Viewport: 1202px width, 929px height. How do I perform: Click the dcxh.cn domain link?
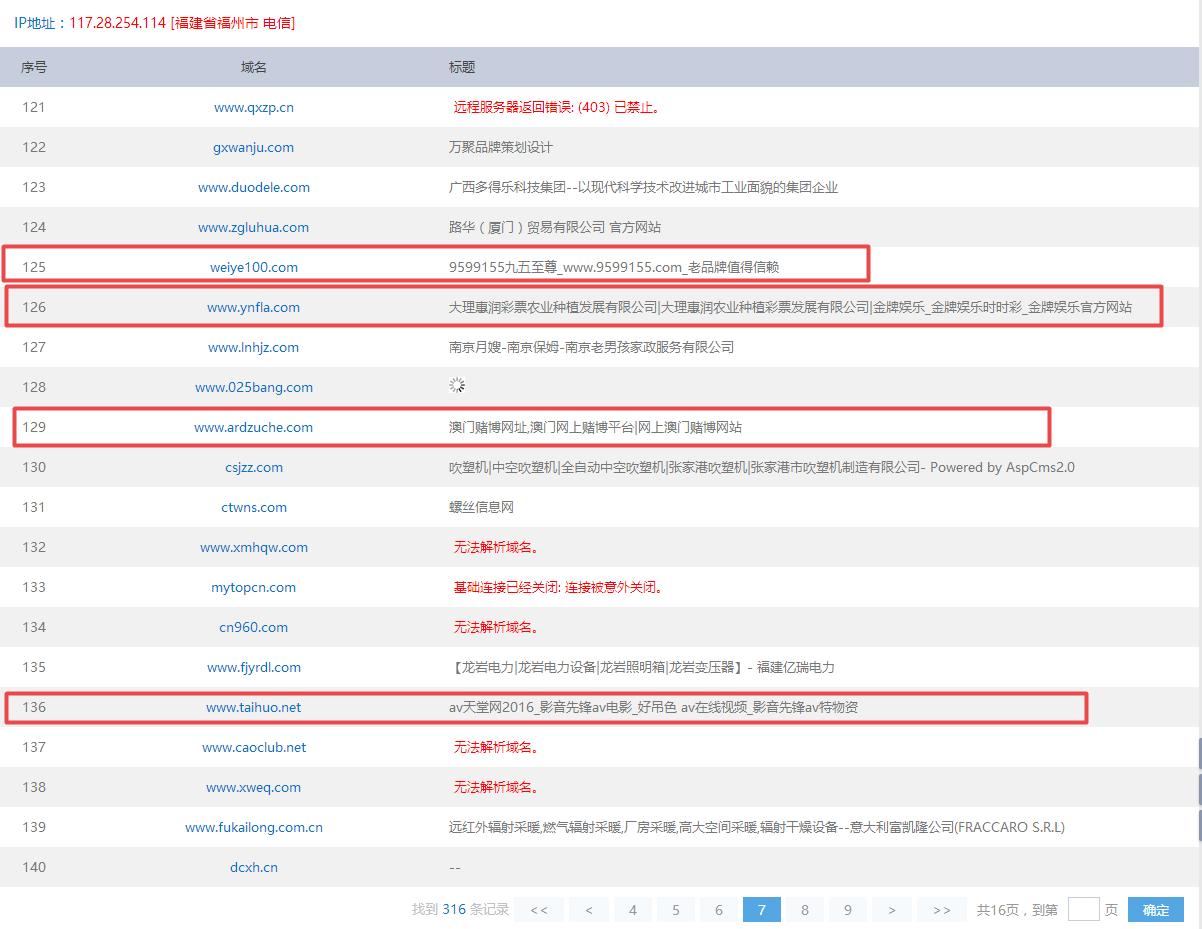[253, 867]
